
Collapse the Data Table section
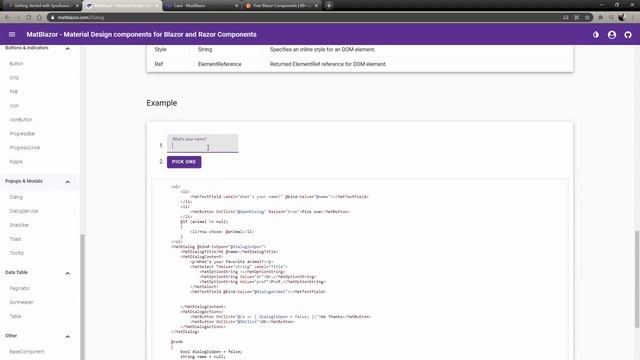click(67, 273)
